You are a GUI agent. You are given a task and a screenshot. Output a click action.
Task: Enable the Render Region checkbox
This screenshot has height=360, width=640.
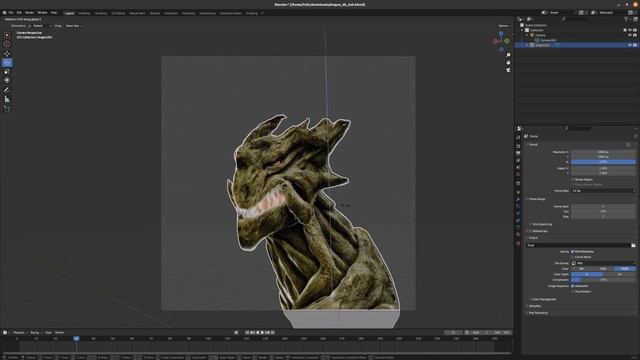tap(573, 180)
